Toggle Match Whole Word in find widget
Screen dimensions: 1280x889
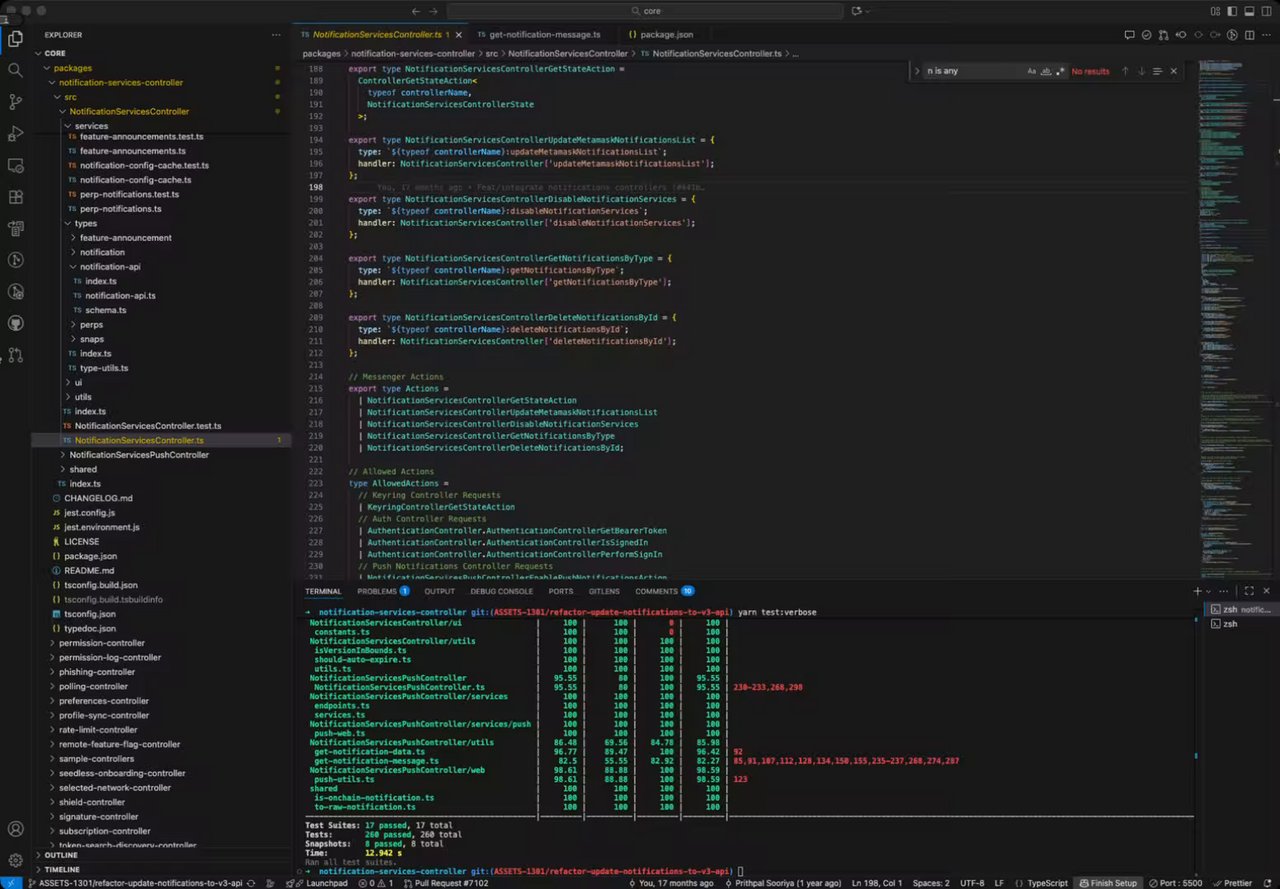[1046, 71]
